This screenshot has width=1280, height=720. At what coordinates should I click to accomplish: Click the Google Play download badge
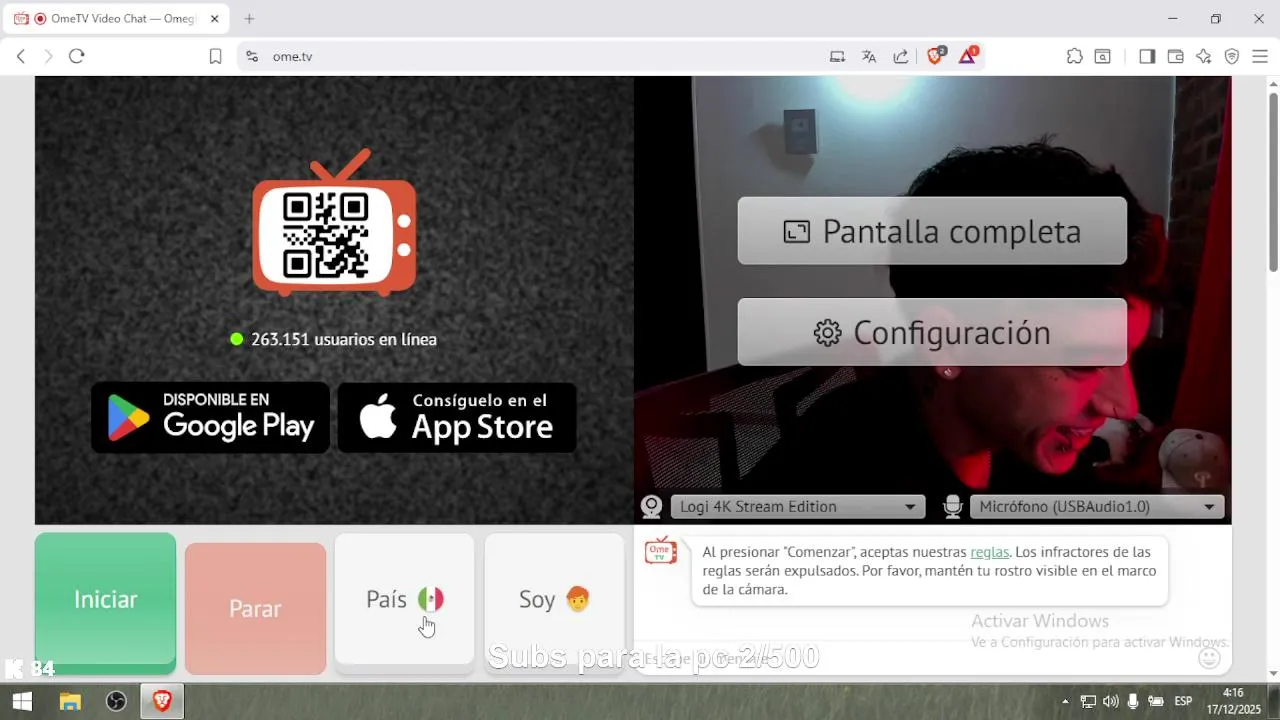[x=210, y=417]
